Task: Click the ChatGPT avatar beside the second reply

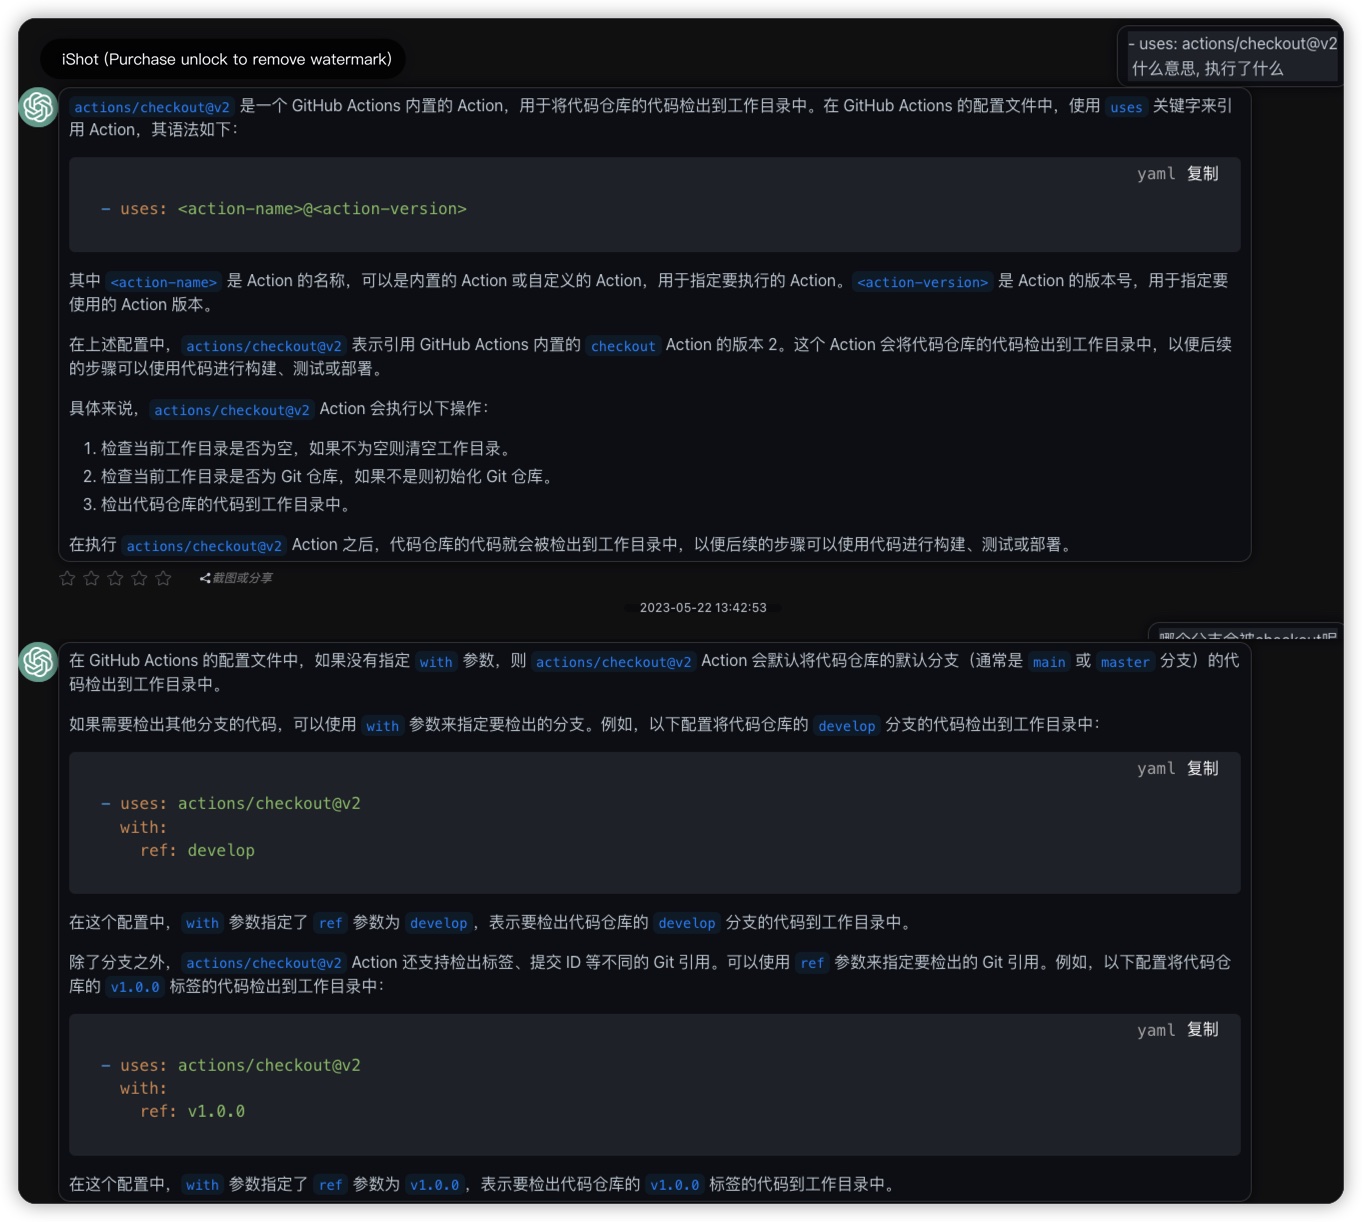Action: pos(38,662)
